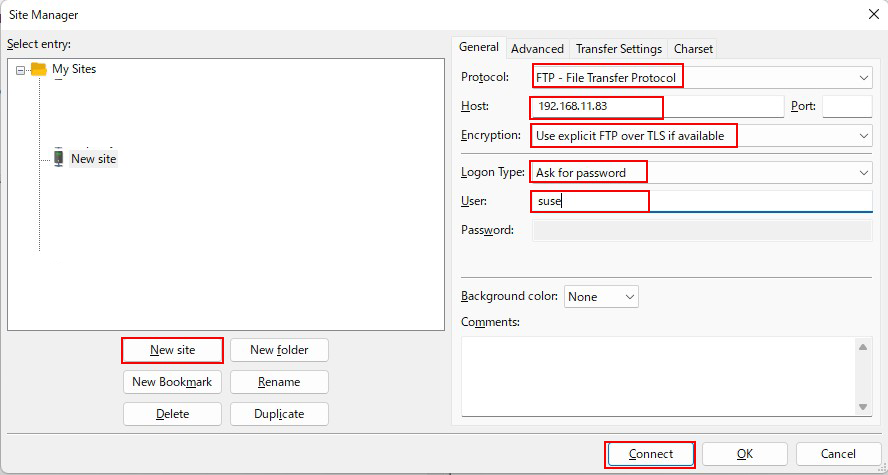Switch to the Advanced tab

coord(537,49)
